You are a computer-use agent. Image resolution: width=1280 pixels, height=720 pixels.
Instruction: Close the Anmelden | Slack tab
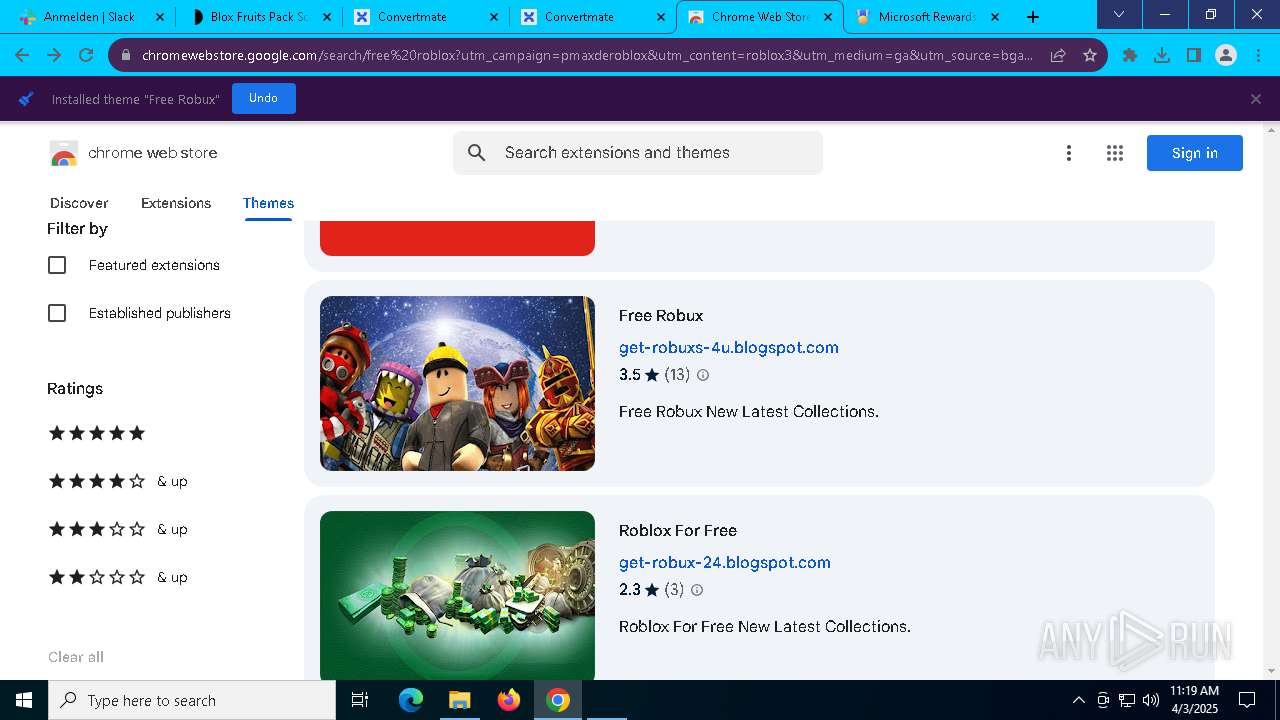[160, 17]
